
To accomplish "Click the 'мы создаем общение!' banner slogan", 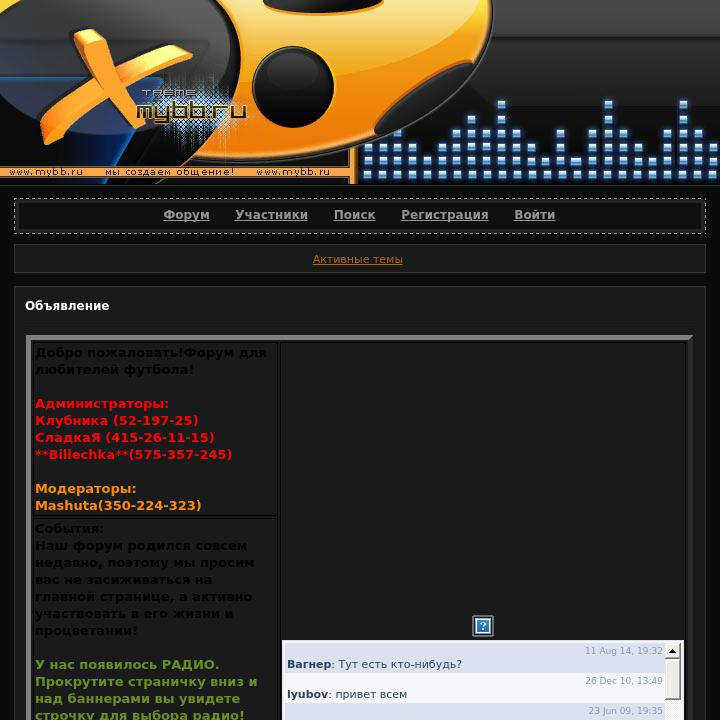I will coord(169,172).
